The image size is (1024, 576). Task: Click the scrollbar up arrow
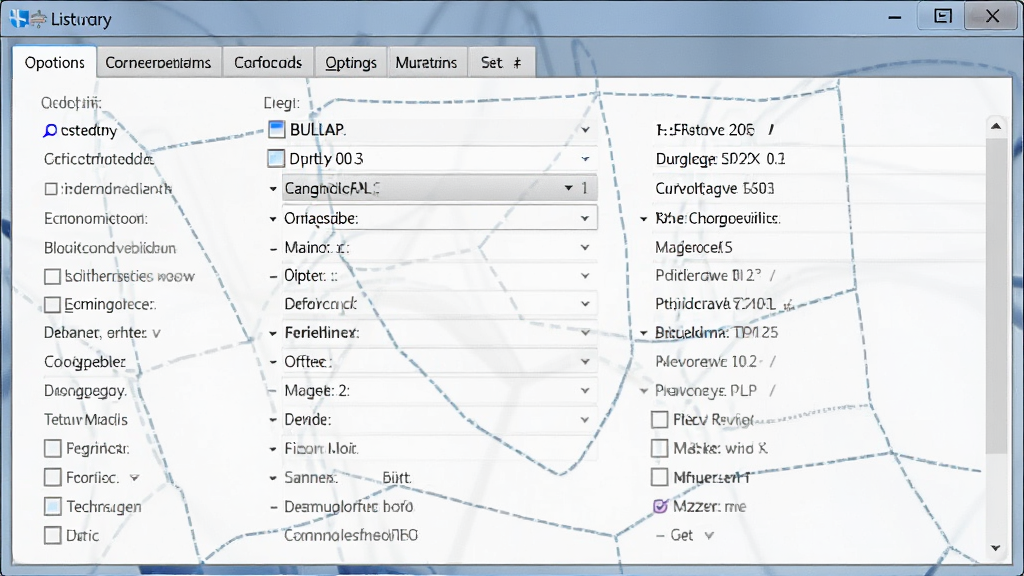click(996, 126)
